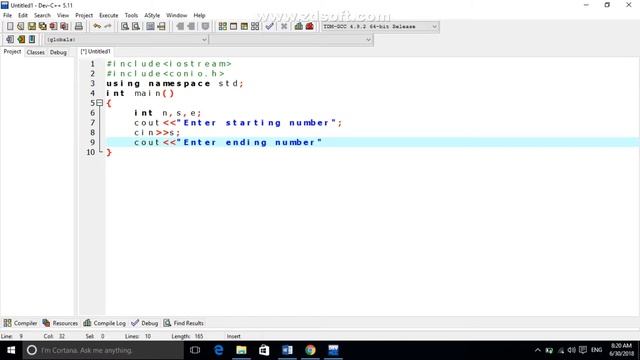Undo the last edit via toolbar
This screenshot has height=360, width=640.
pyautogui.click(x=97, y=27)
